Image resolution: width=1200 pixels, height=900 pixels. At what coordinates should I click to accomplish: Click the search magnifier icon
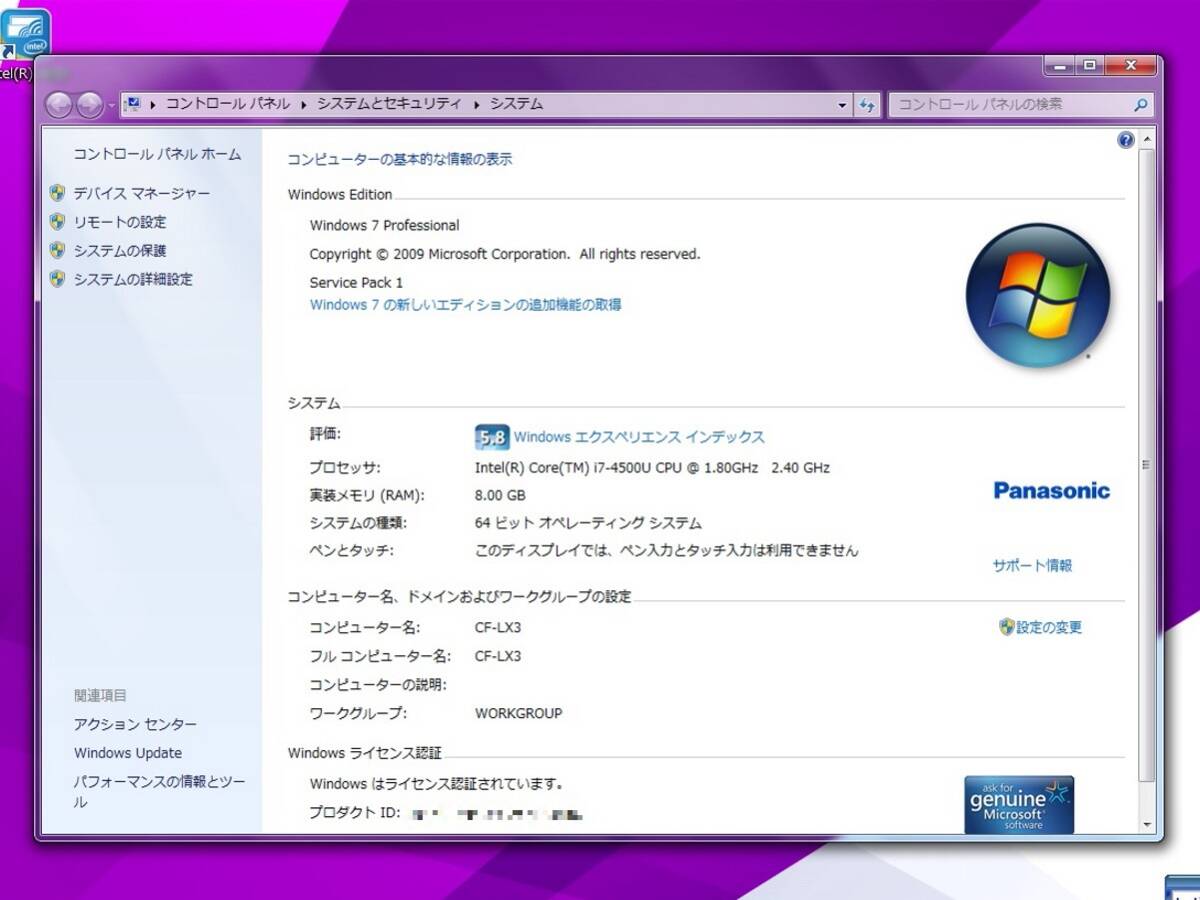[1140, 105]
